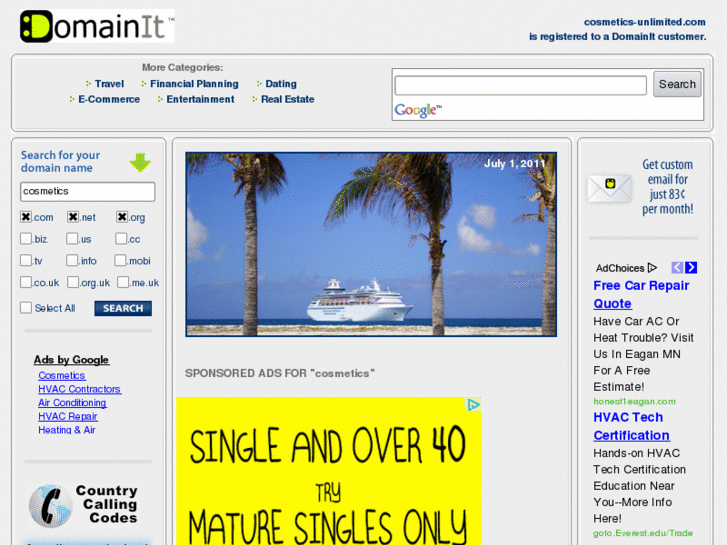Click the blue SEARCH domain button
Screen dimensions: 727x545
point(123,308)
